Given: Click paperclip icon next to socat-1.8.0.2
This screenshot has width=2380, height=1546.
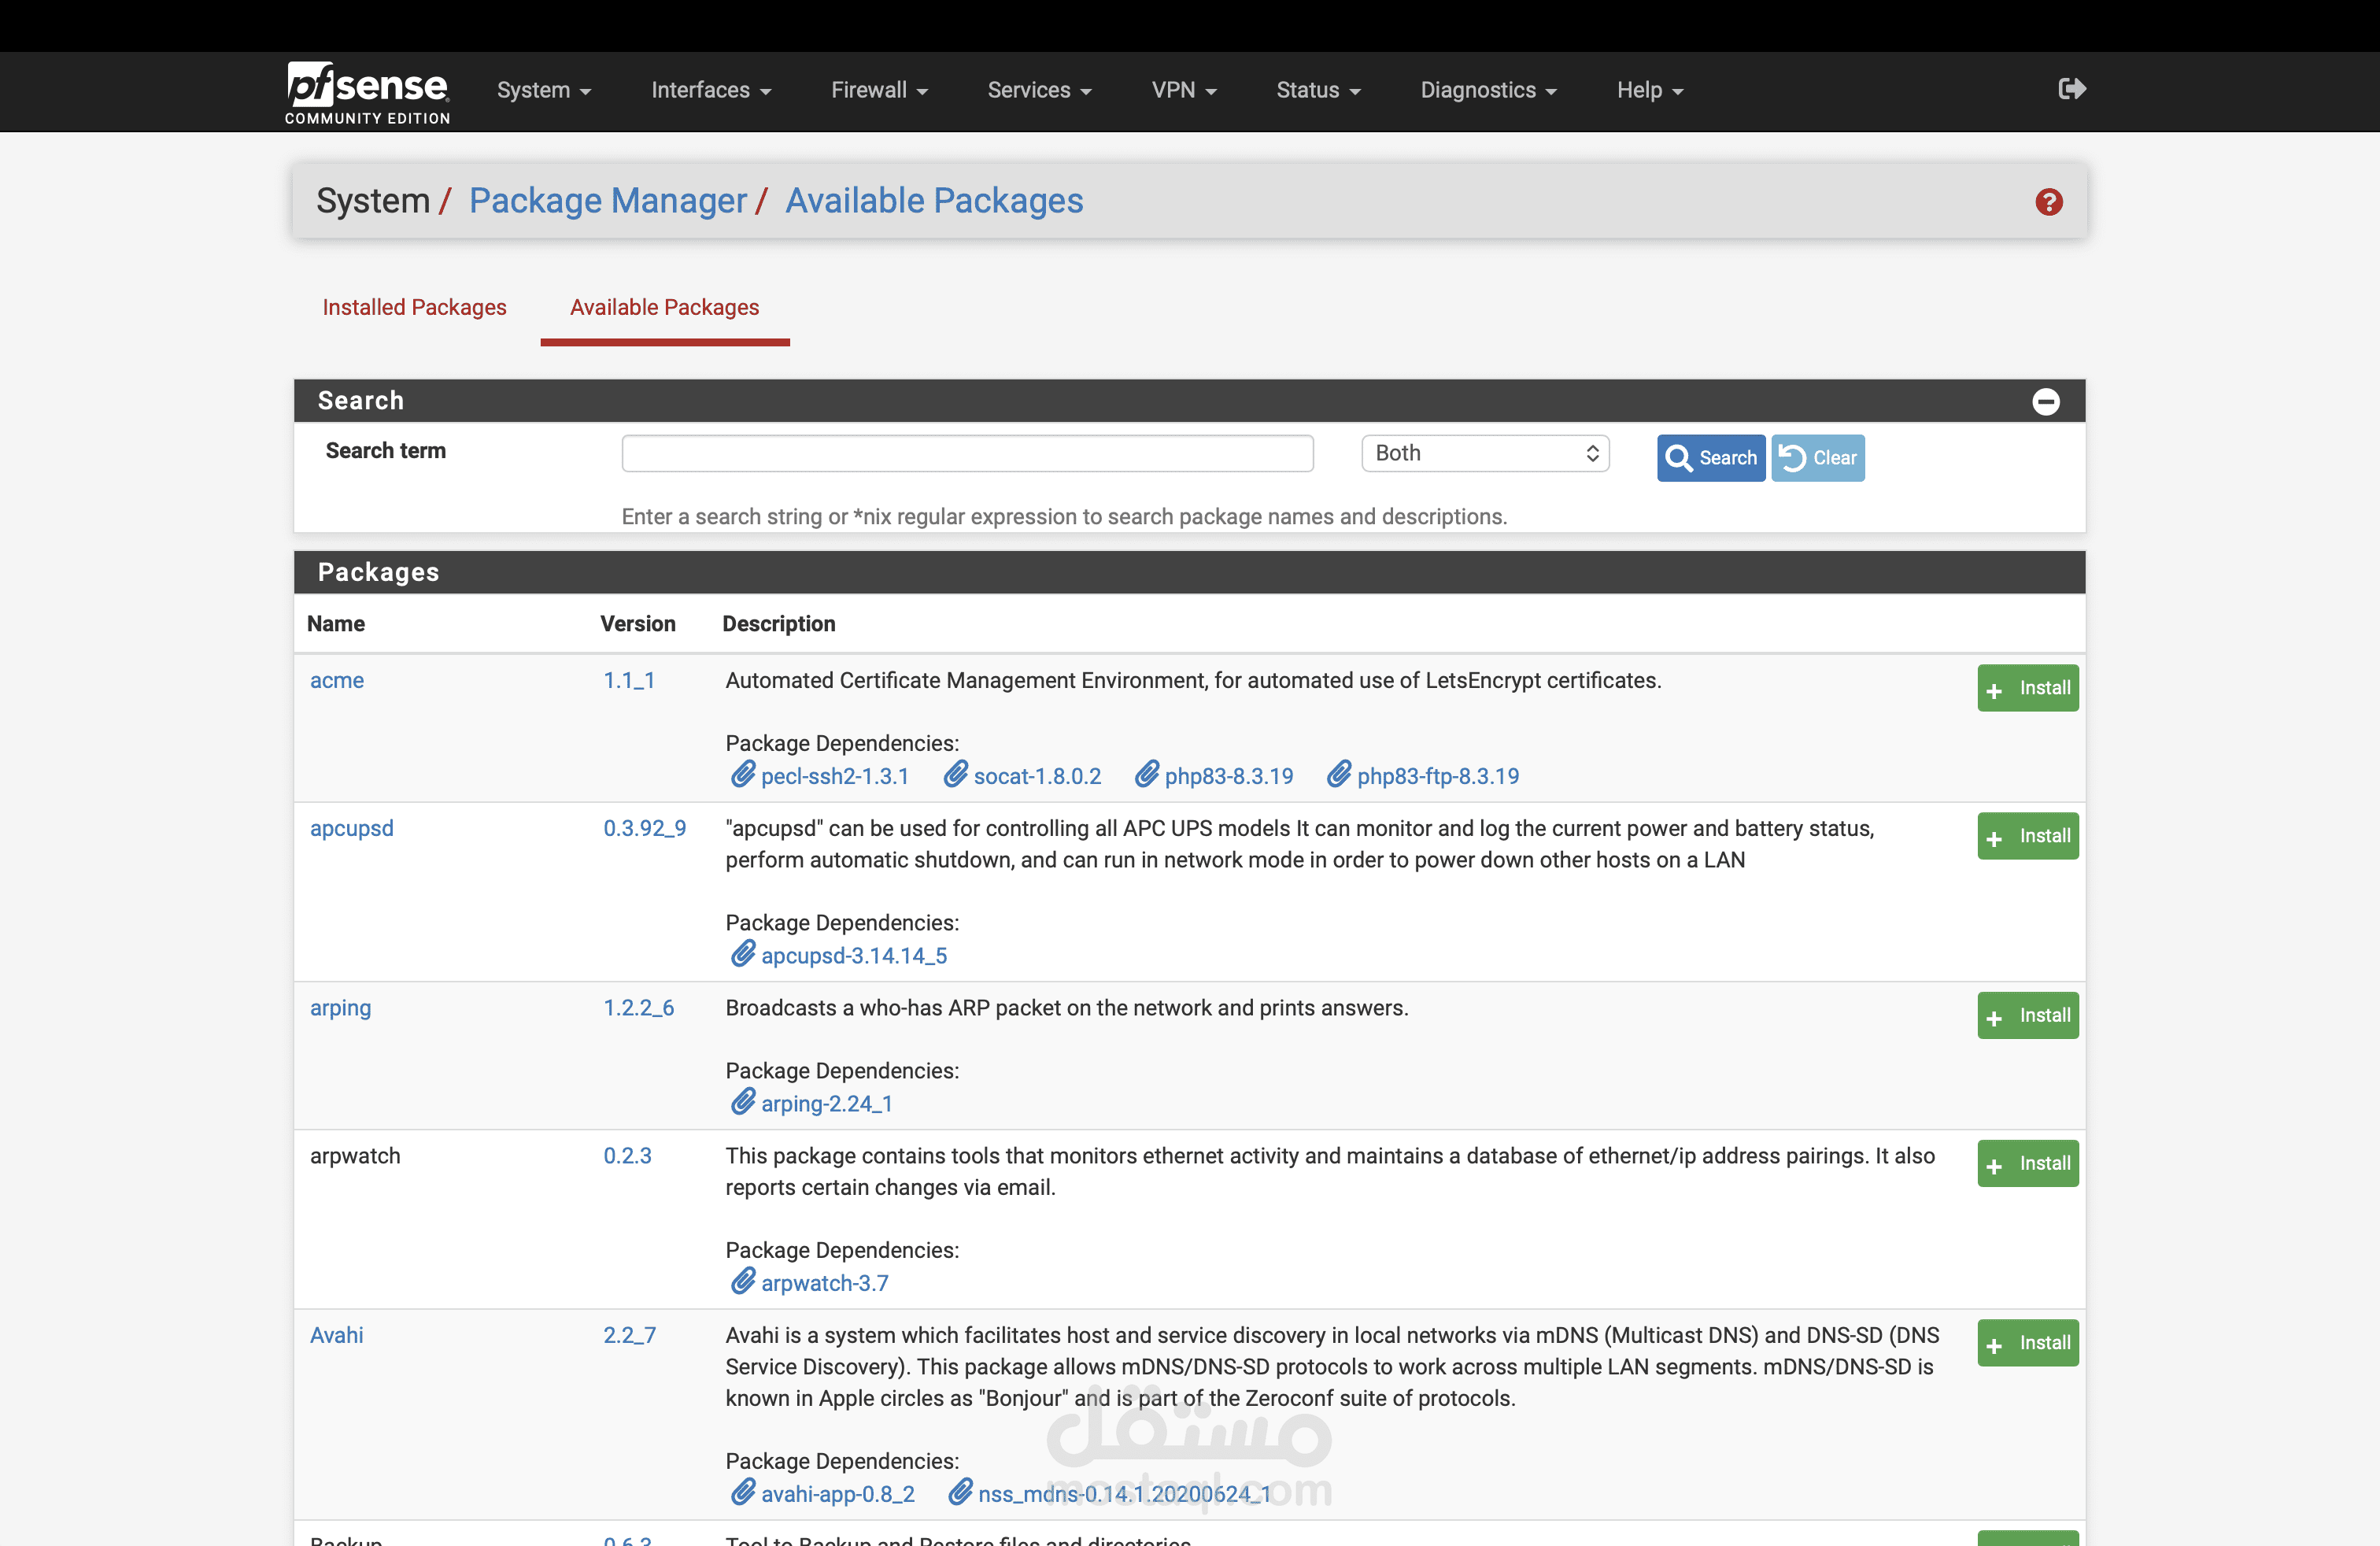Looking at the screenshot, I should tap(955, 775).
